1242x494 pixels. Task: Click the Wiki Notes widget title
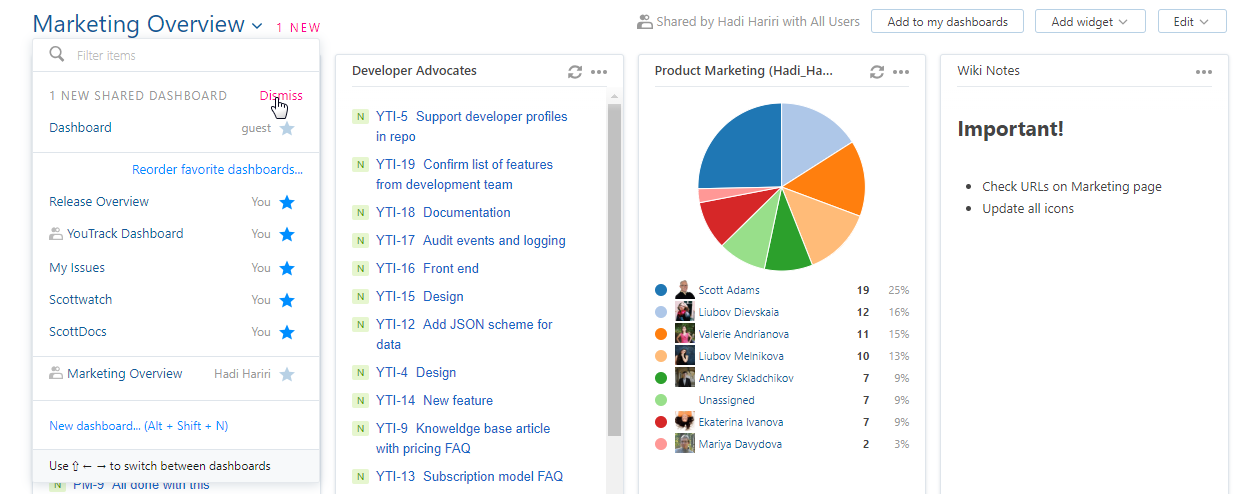coord(989,71)
